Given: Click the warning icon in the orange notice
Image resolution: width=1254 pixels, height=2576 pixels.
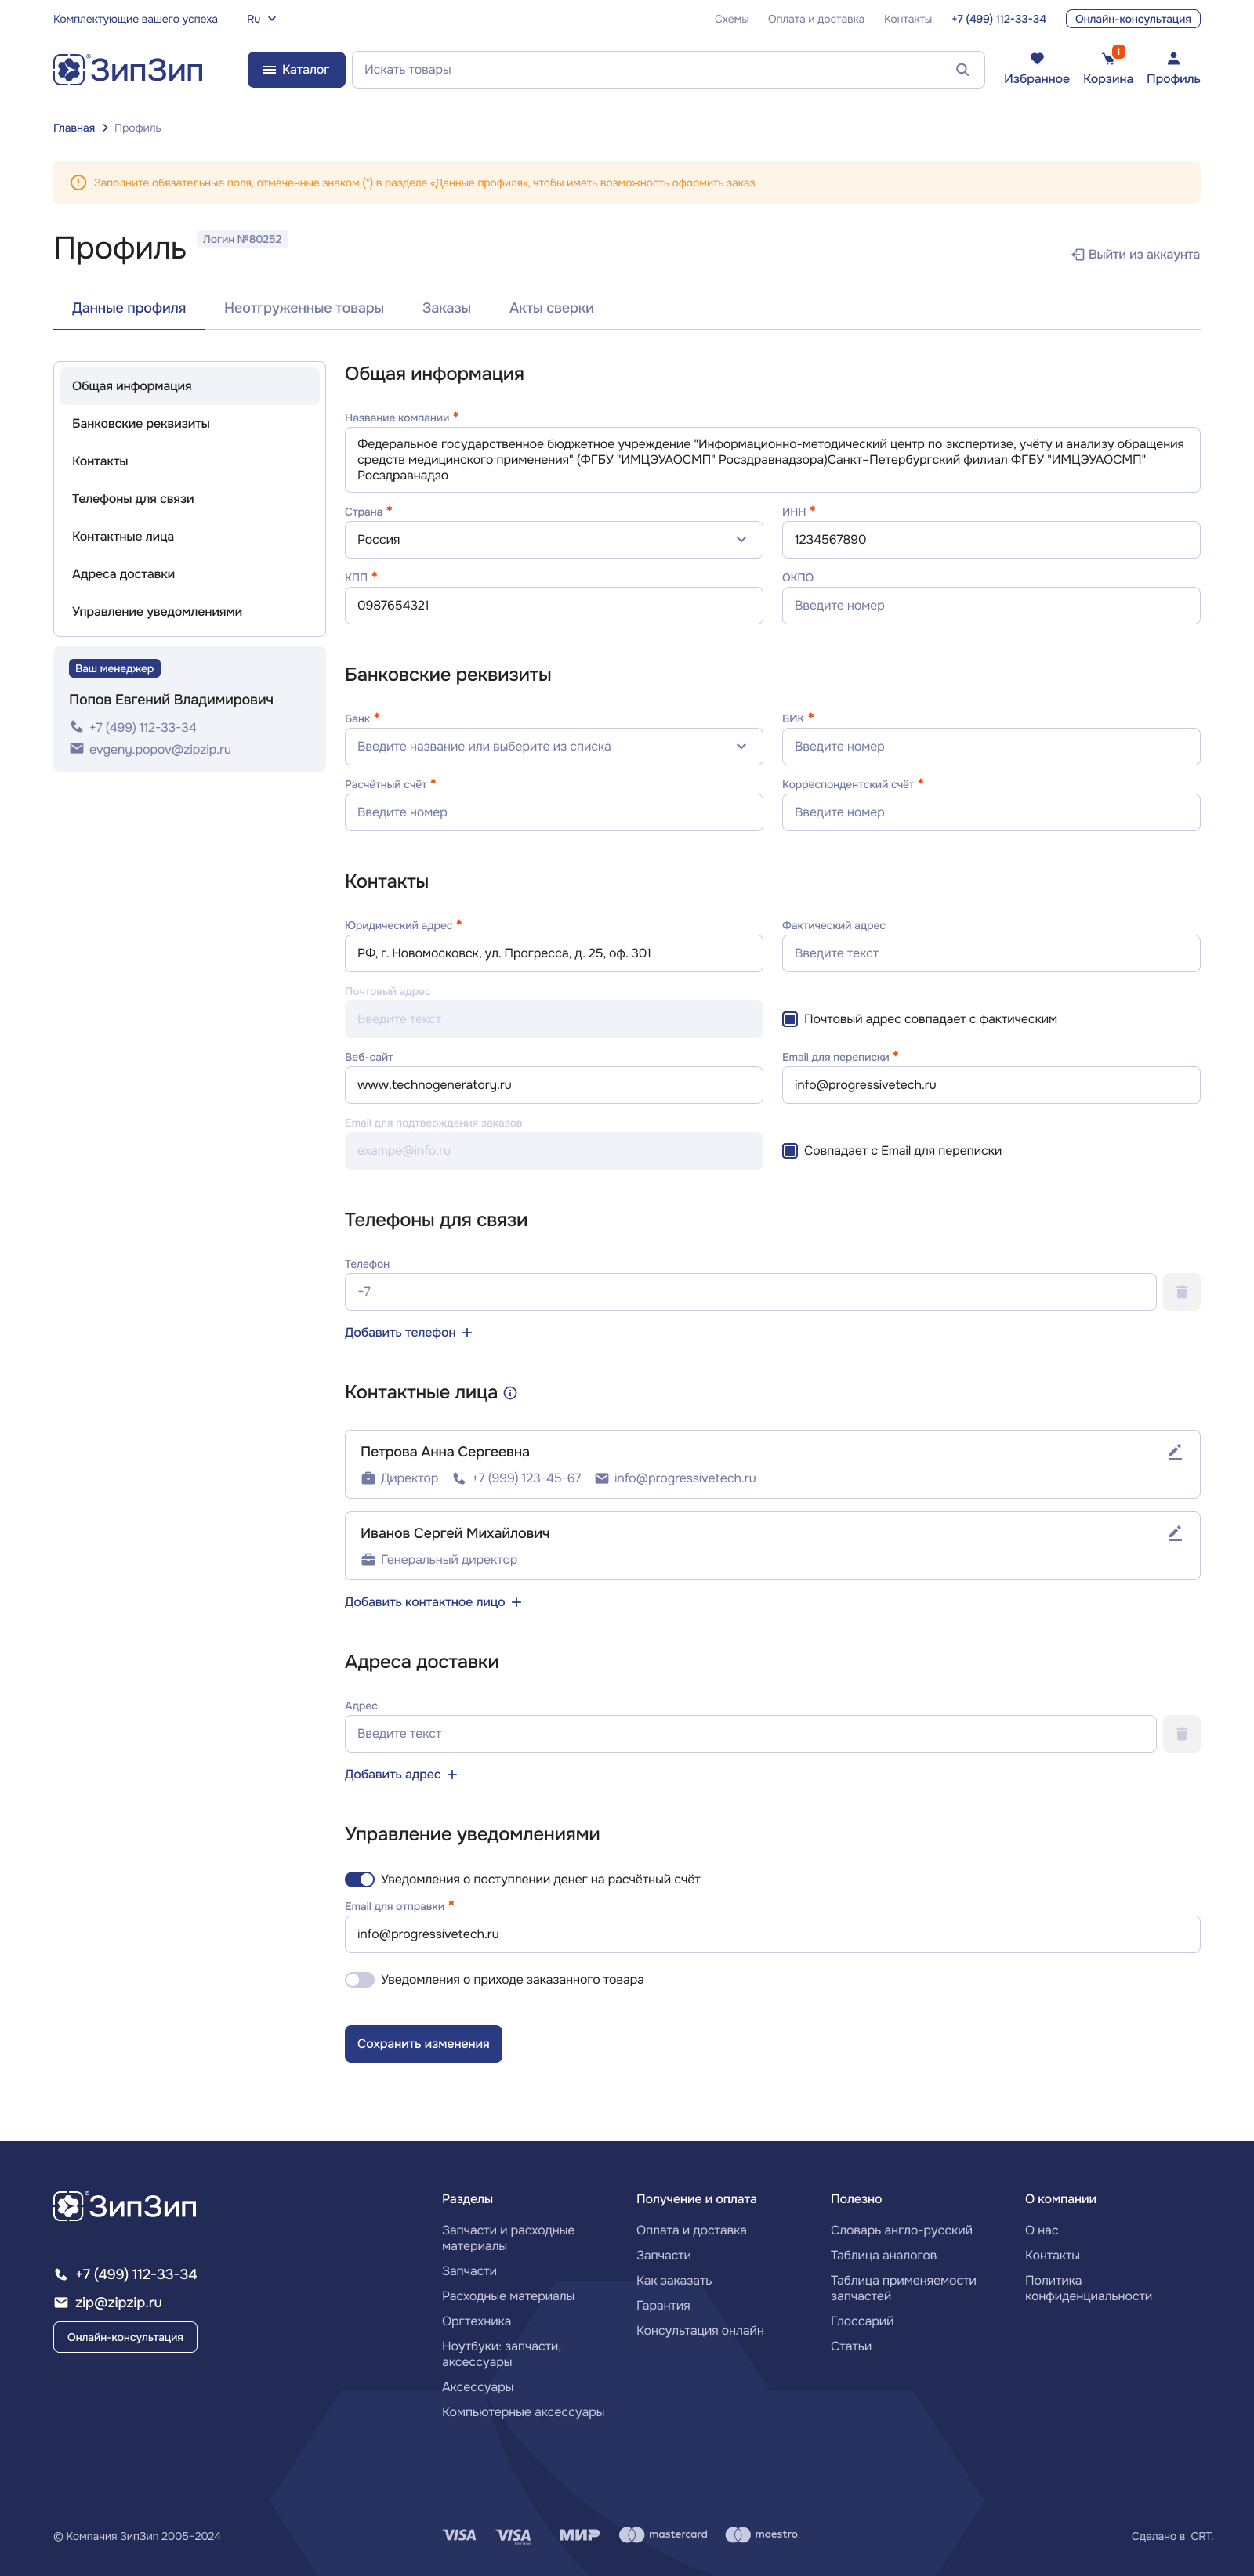Looking at the screenshot, I should (x=78, y=183).
